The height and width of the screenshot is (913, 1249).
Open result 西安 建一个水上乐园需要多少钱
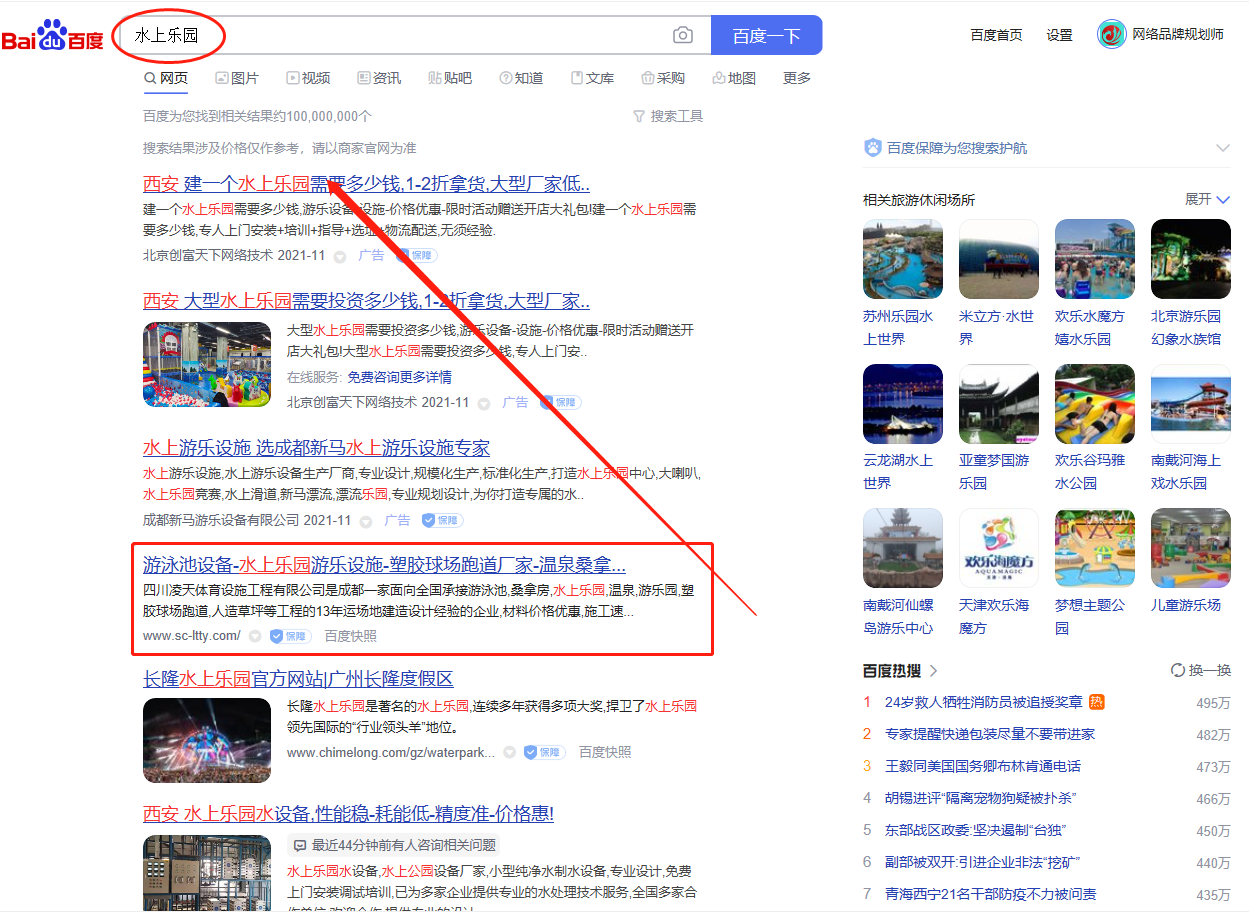(366, 184)
